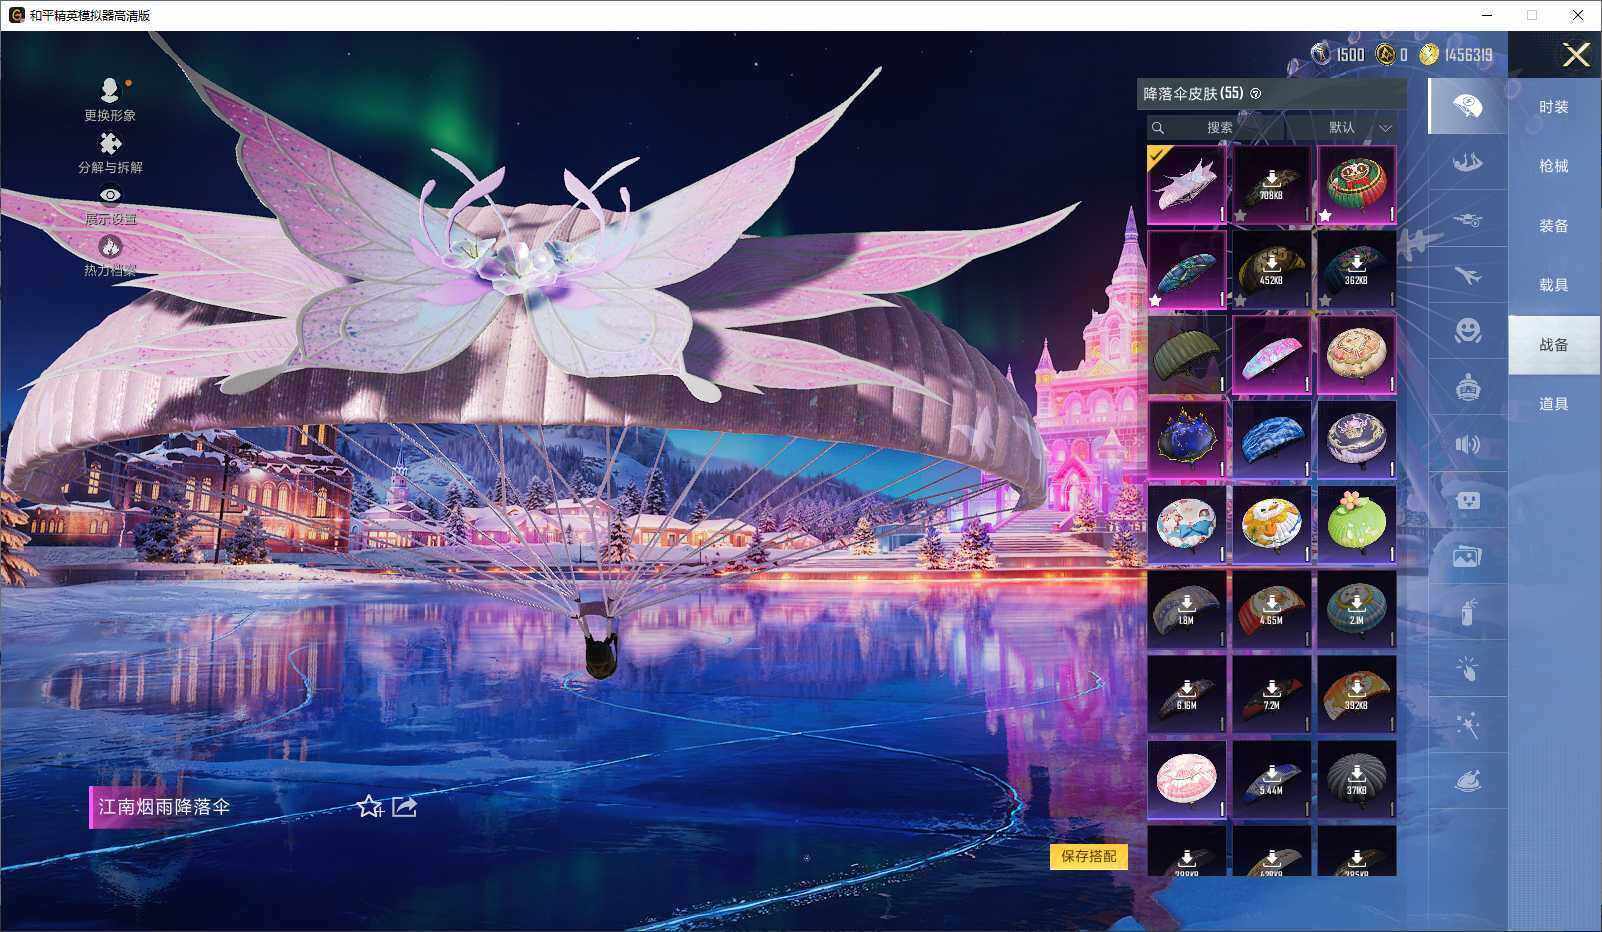This screenshot has height=932, width=1602.
Task: Select the red and green Christmas parachute
Action: 1357,185
